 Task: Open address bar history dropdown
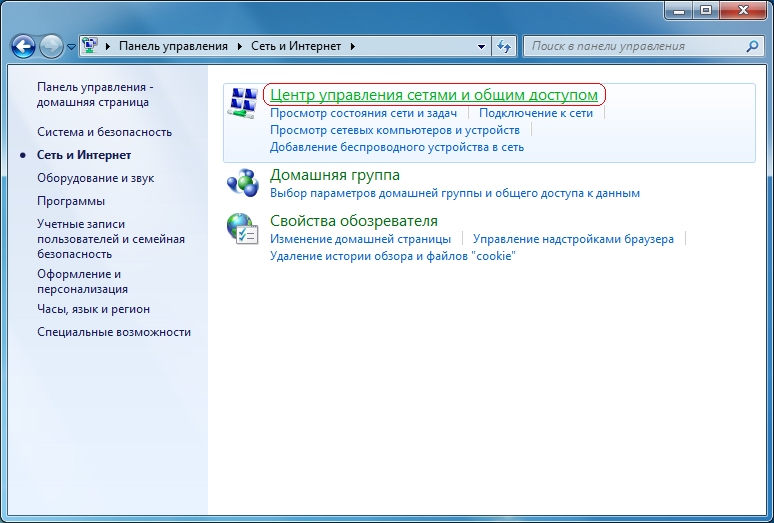(x=481, y=46)
